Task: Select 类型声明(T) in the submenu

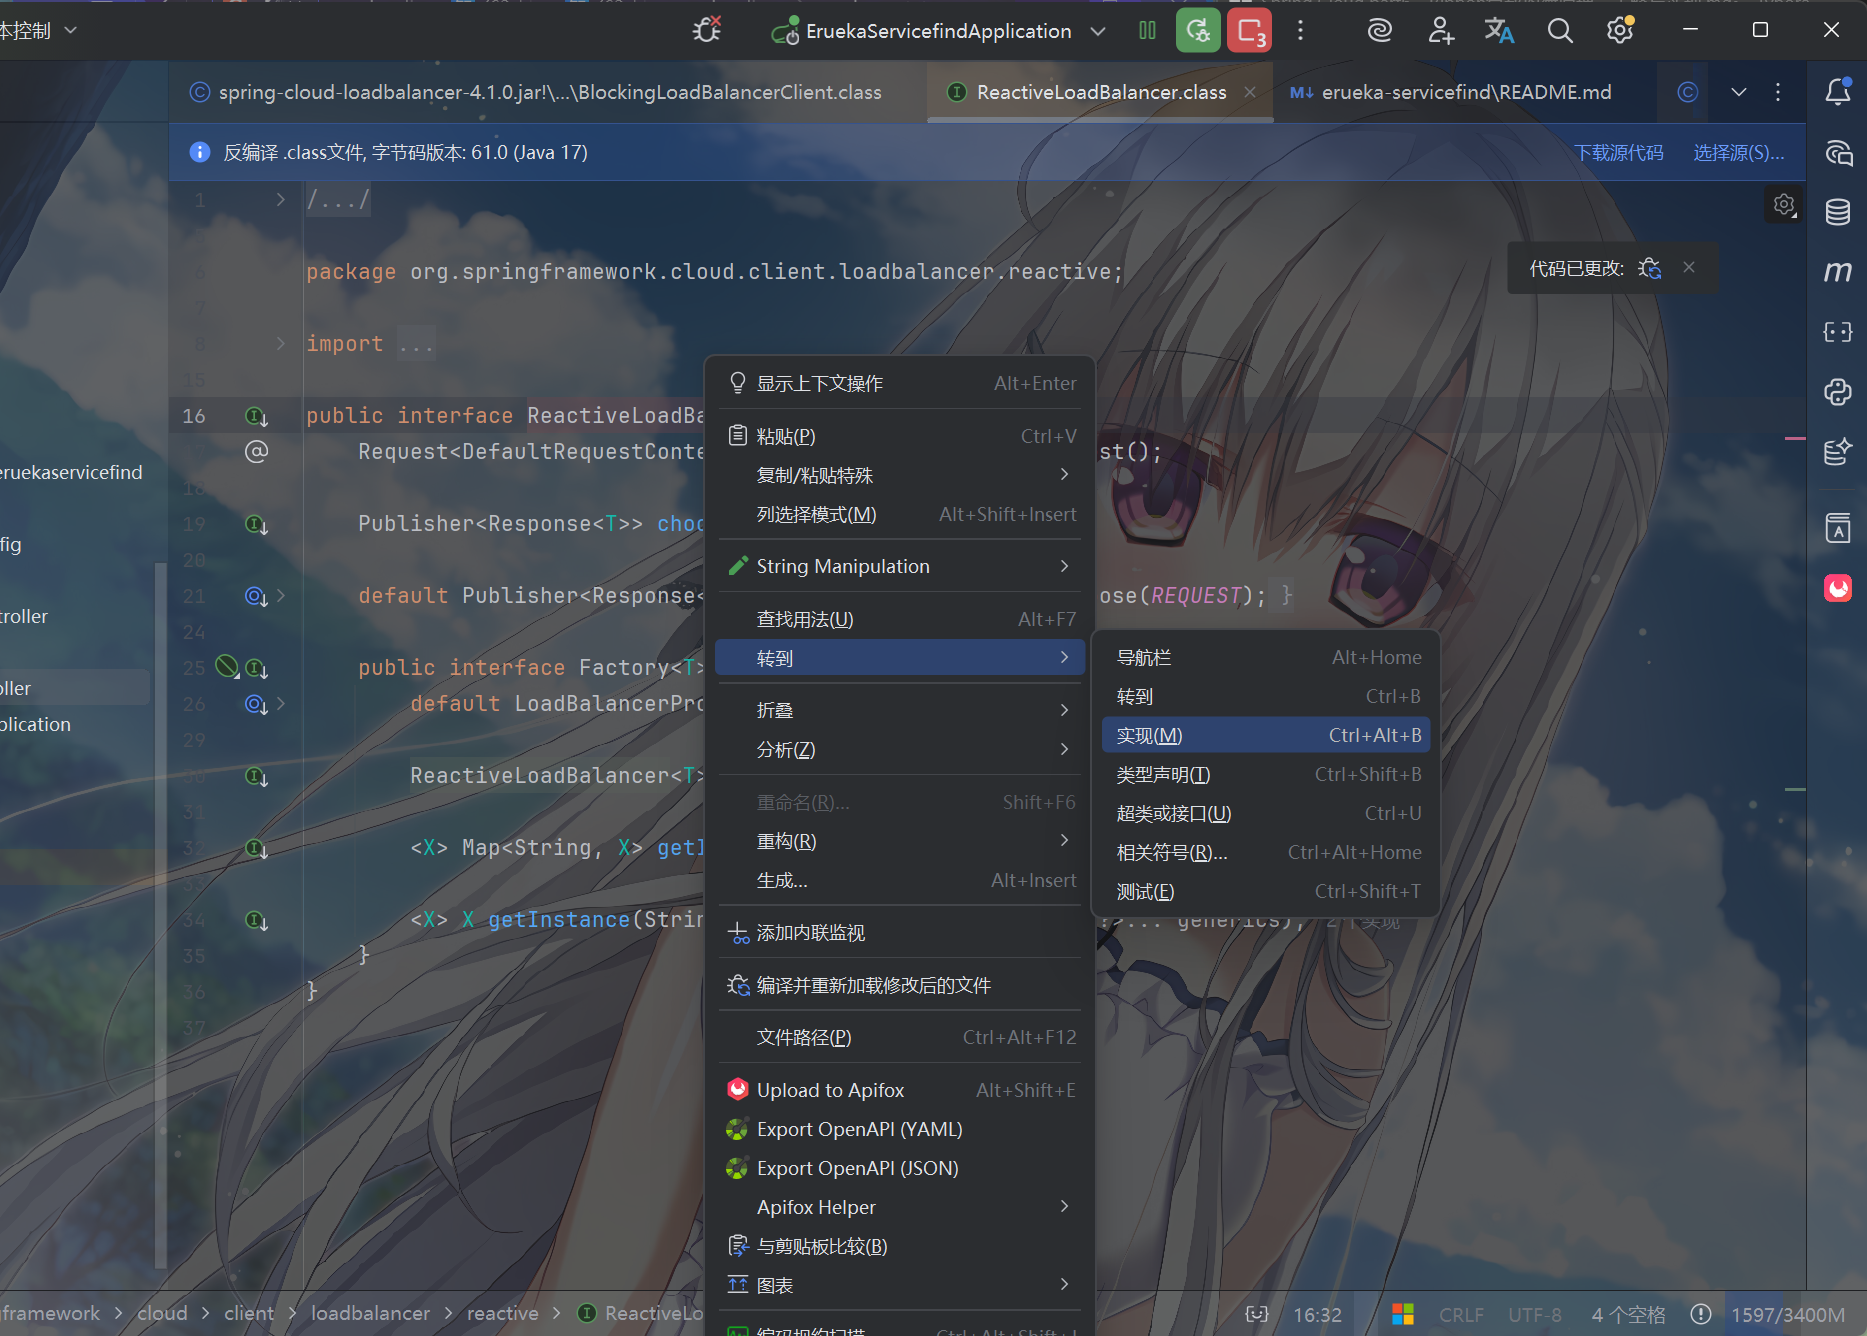Action: (x=1266, y=774)
